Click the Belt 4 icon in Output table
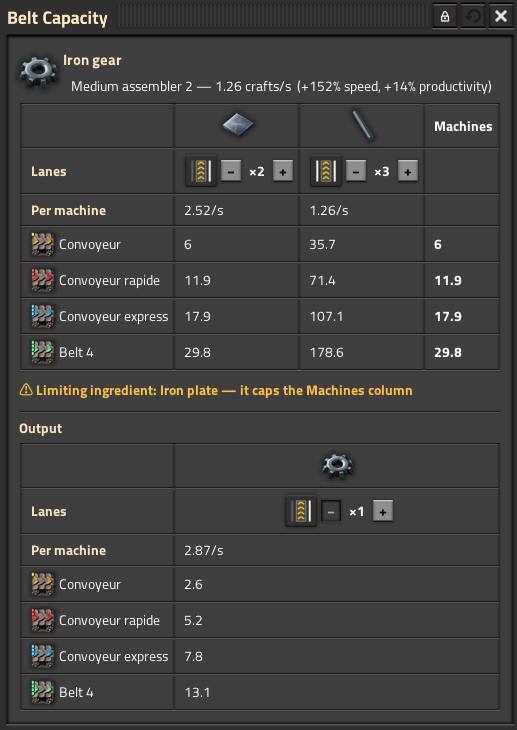This screenshot has width=517, height=730. click(42, 692)
